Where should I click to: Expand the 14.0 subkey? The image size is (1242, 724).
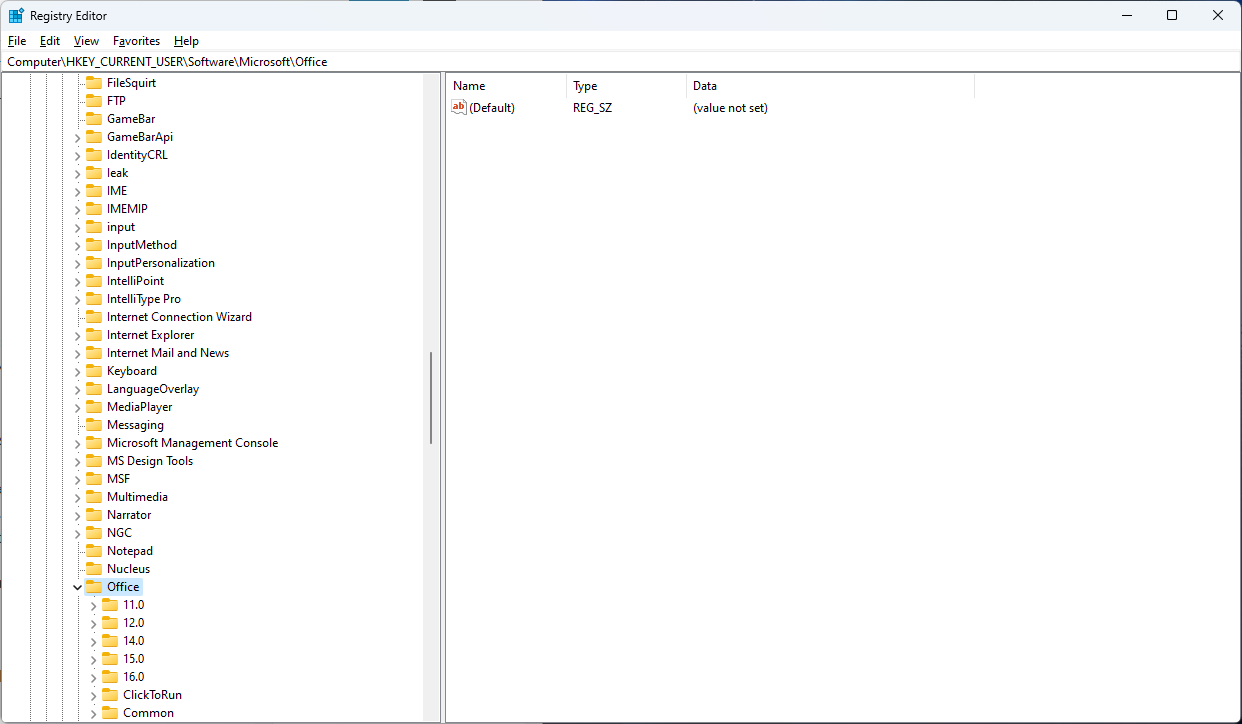click(94, 641)
